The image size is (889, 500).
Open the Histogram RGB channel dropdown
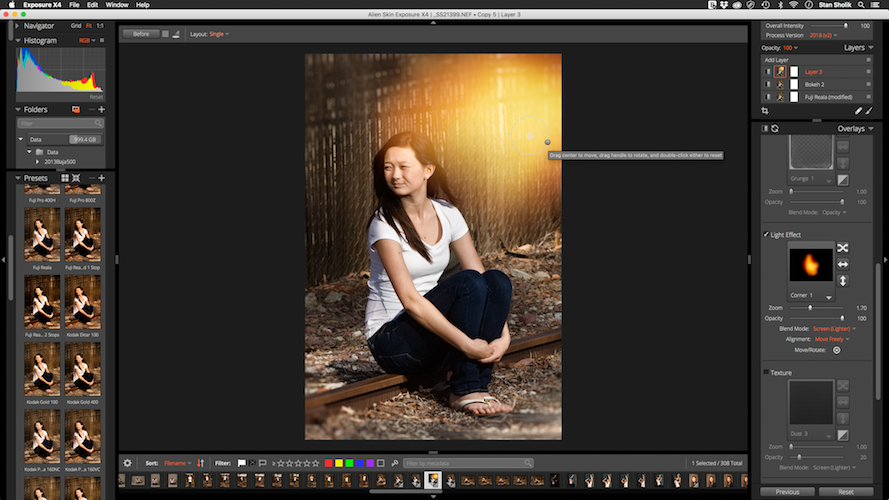(x=87, y=40)
